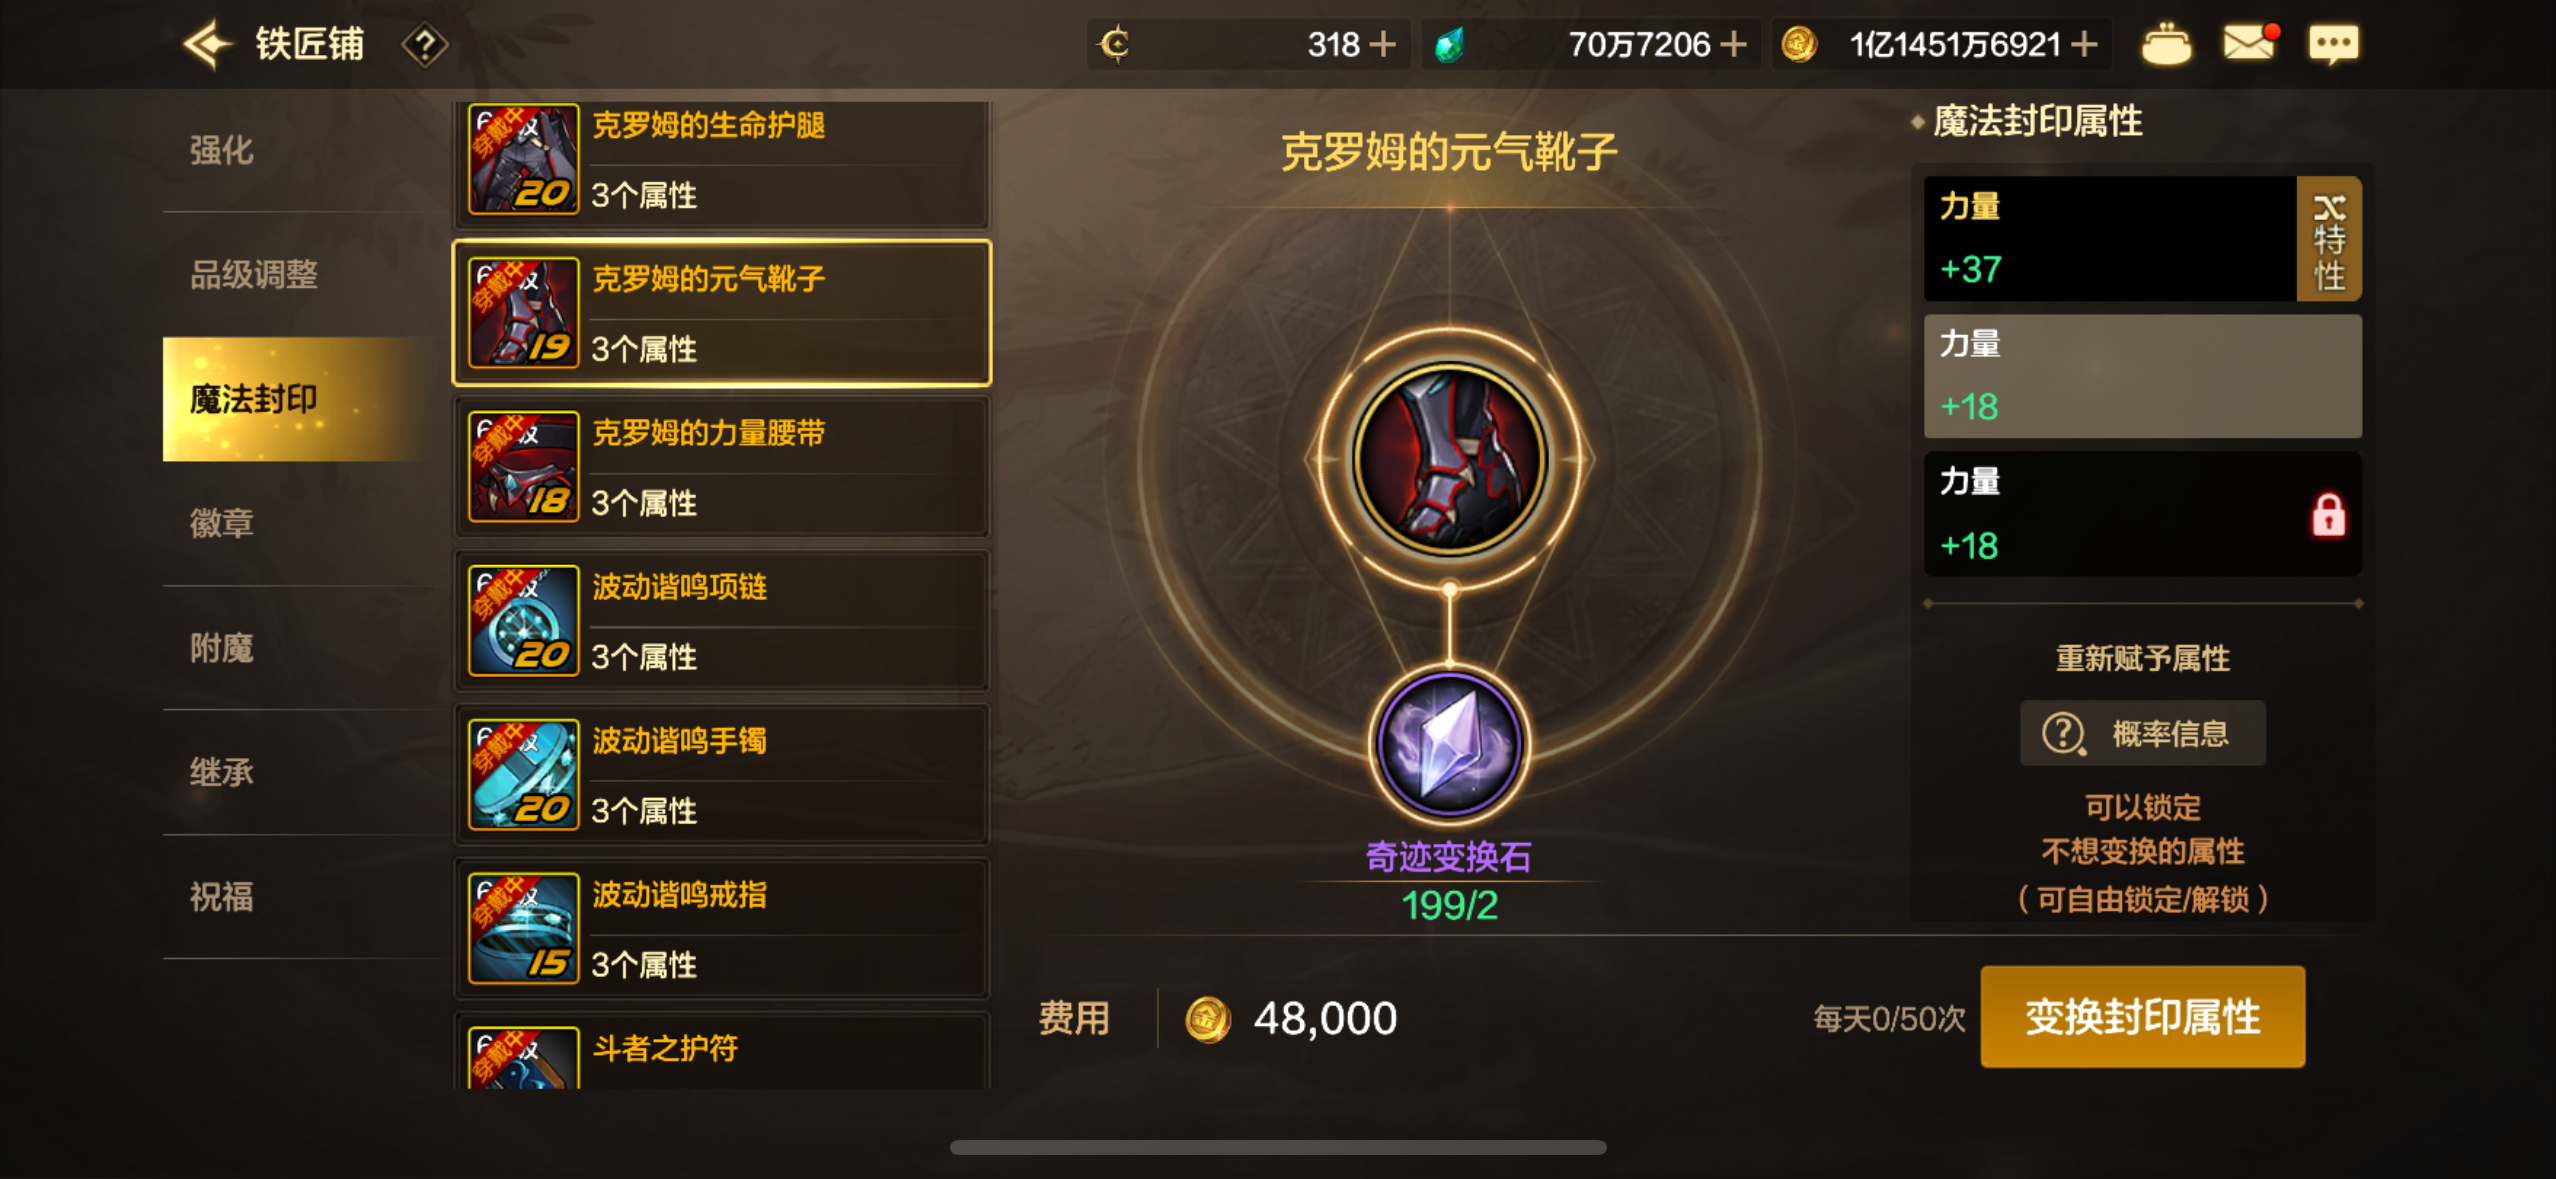Add fatigue points beside 318
The height and width of the screenshot is (1179, 2556).
pyautogui.click(x=1382, y=44)
